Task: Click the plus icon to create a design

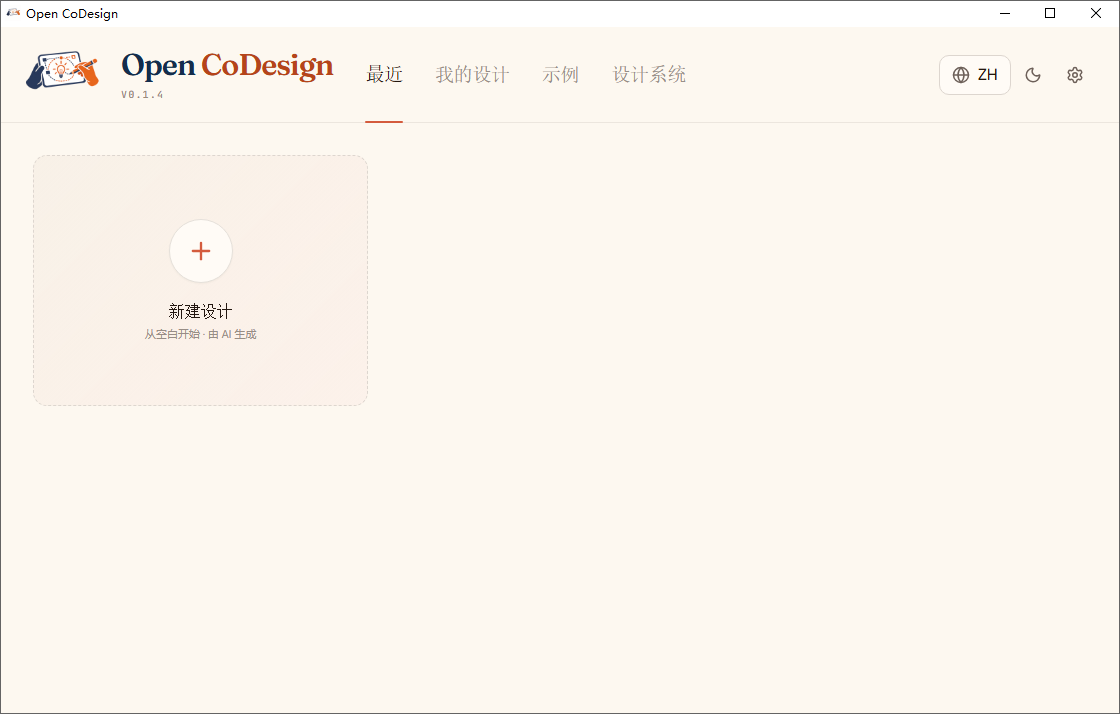Action: tap(201, 251)
